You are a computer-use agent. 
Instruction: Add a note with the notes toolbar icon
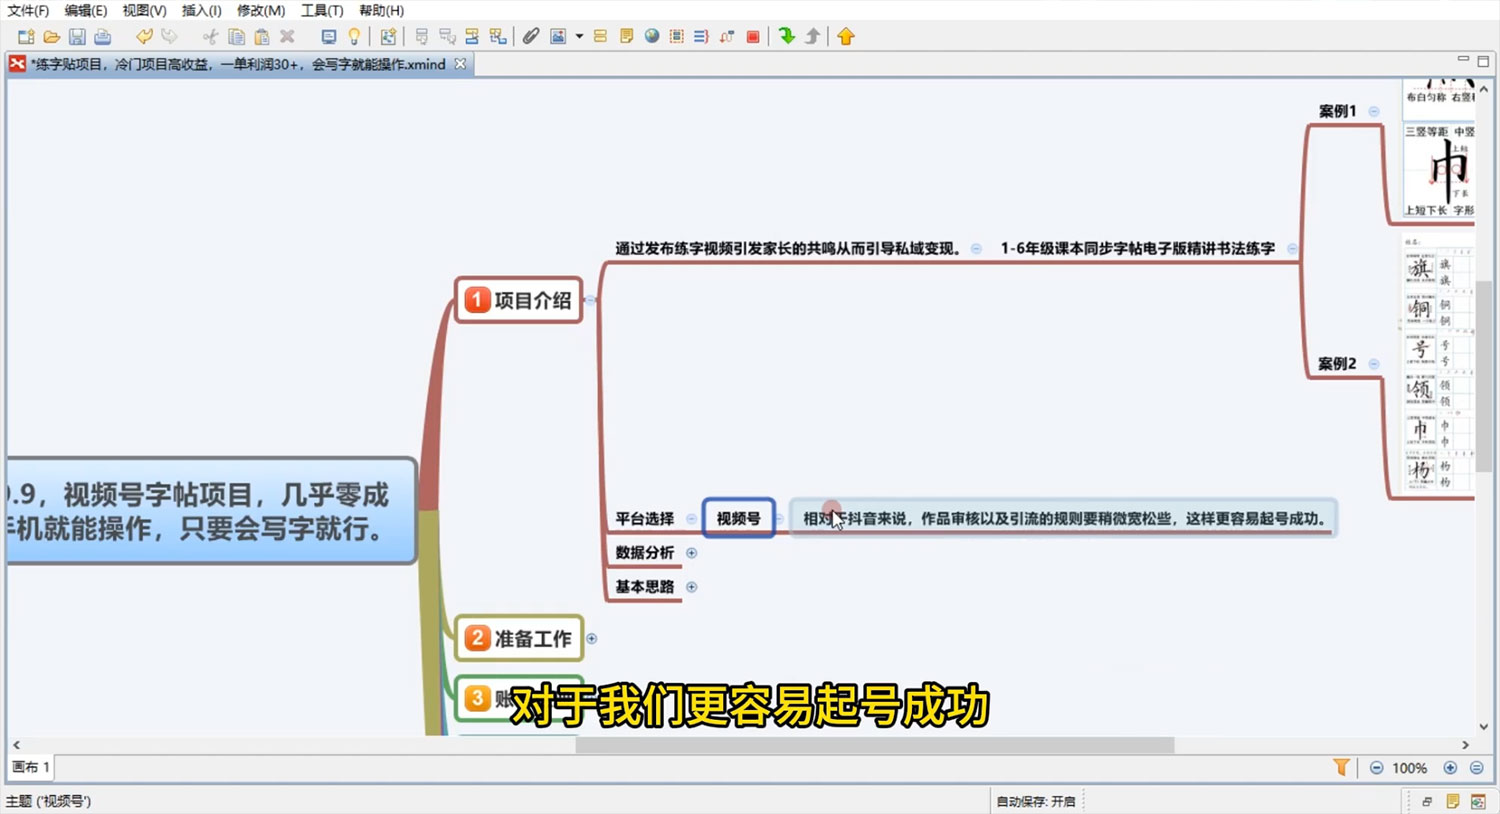pos(625,37)
